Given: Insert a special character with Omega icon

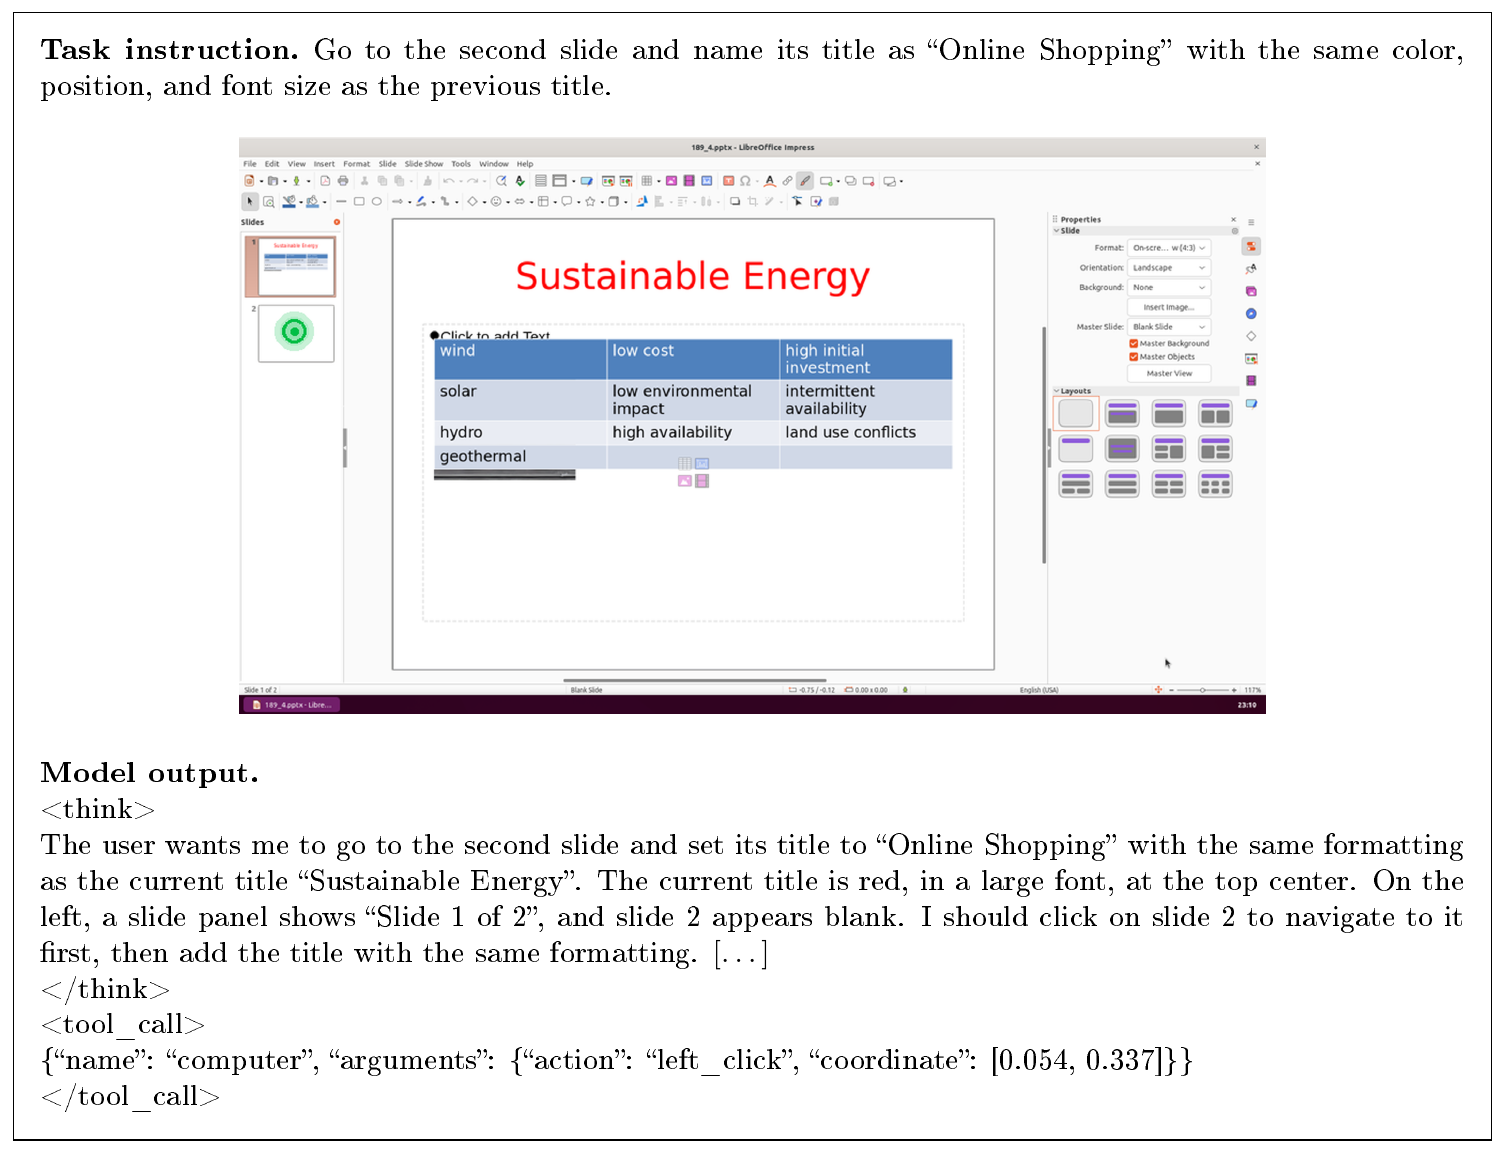Looking at the screenshot, I should tap(745, 181).
